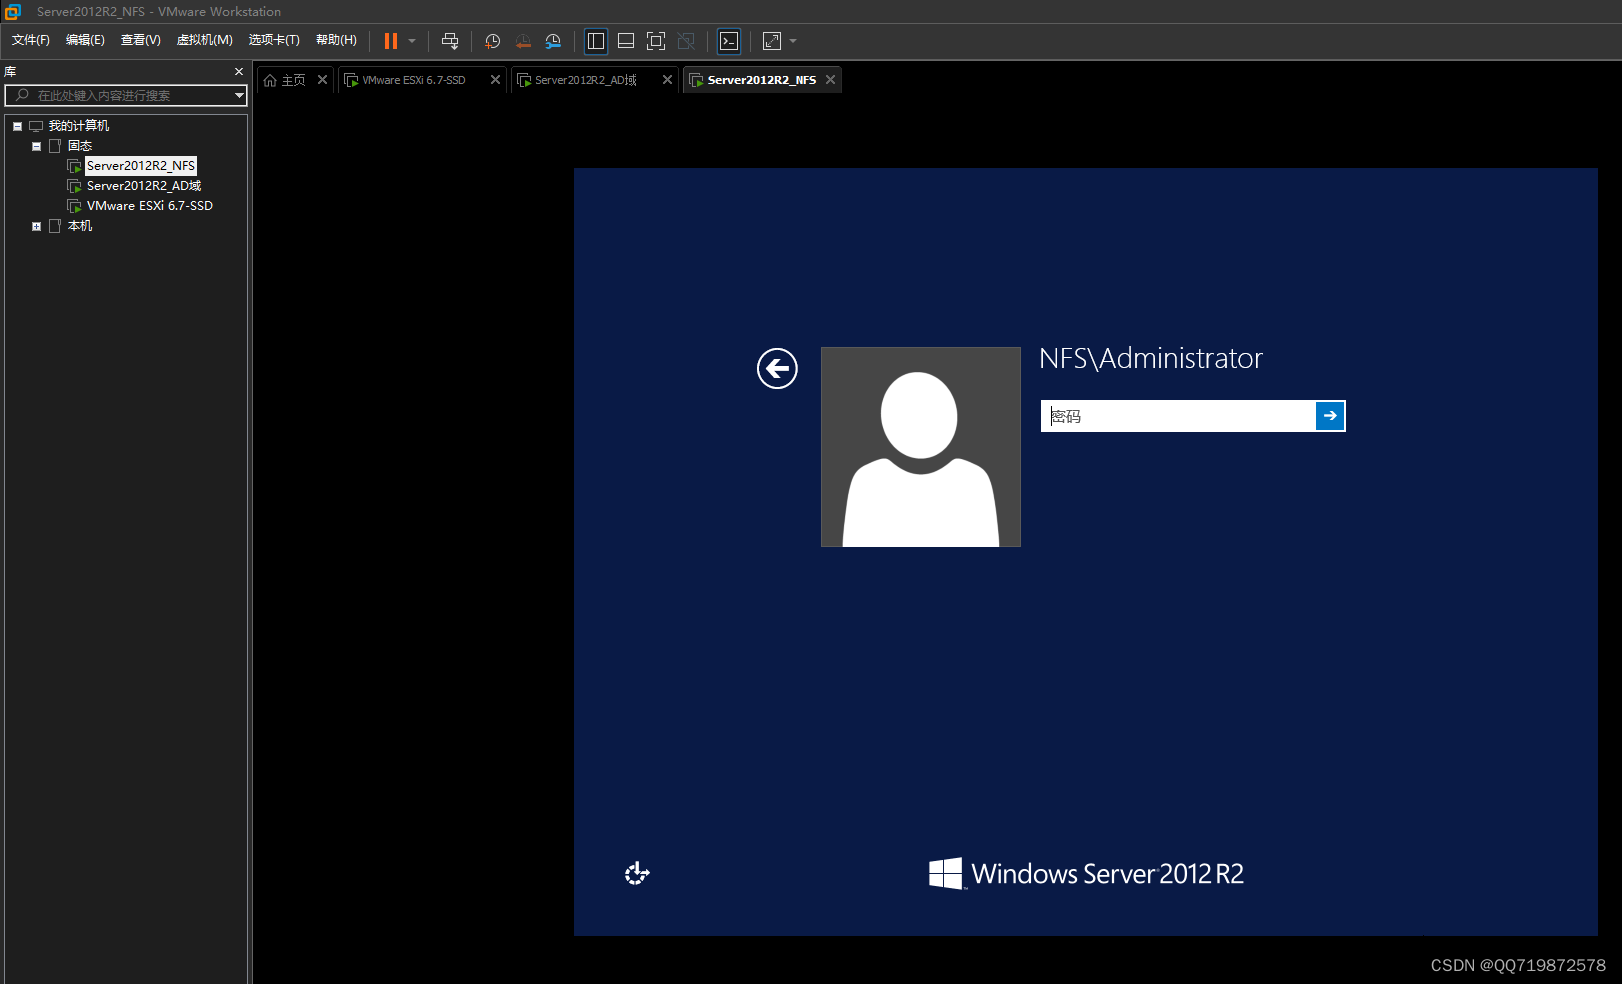Screen dimensions: 1622x984
Task: Take a snapshot of this virtual machine
Action: coord(492,41)
